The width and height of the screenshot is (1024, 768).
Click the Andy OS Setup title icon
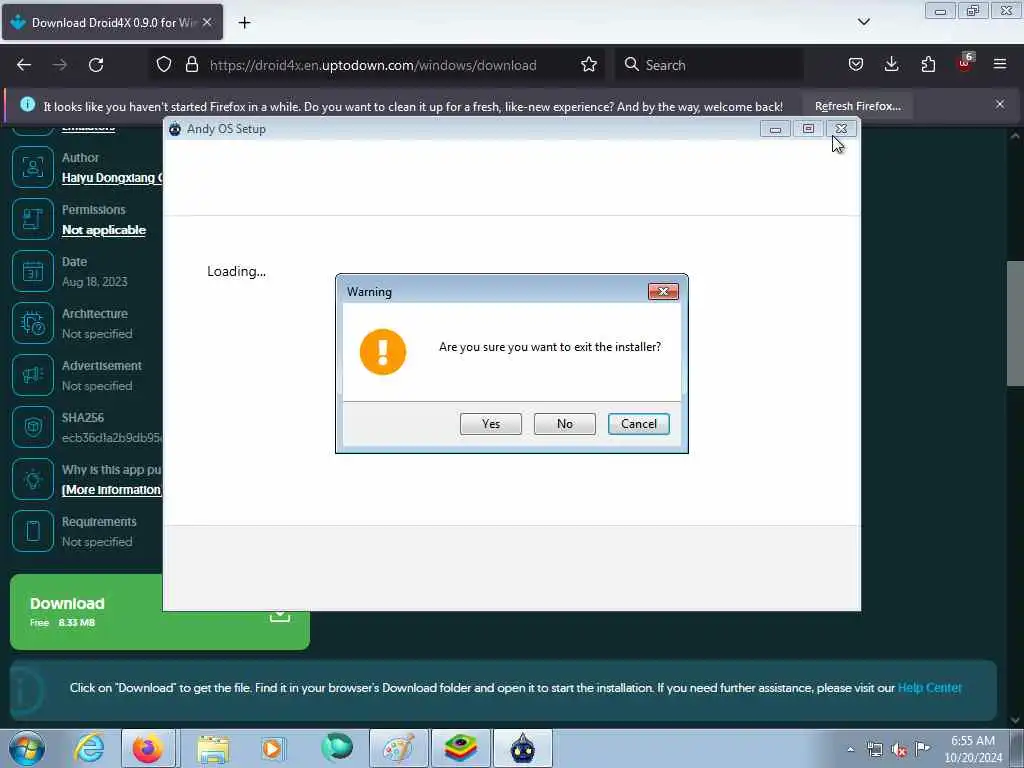click(175, 129)
